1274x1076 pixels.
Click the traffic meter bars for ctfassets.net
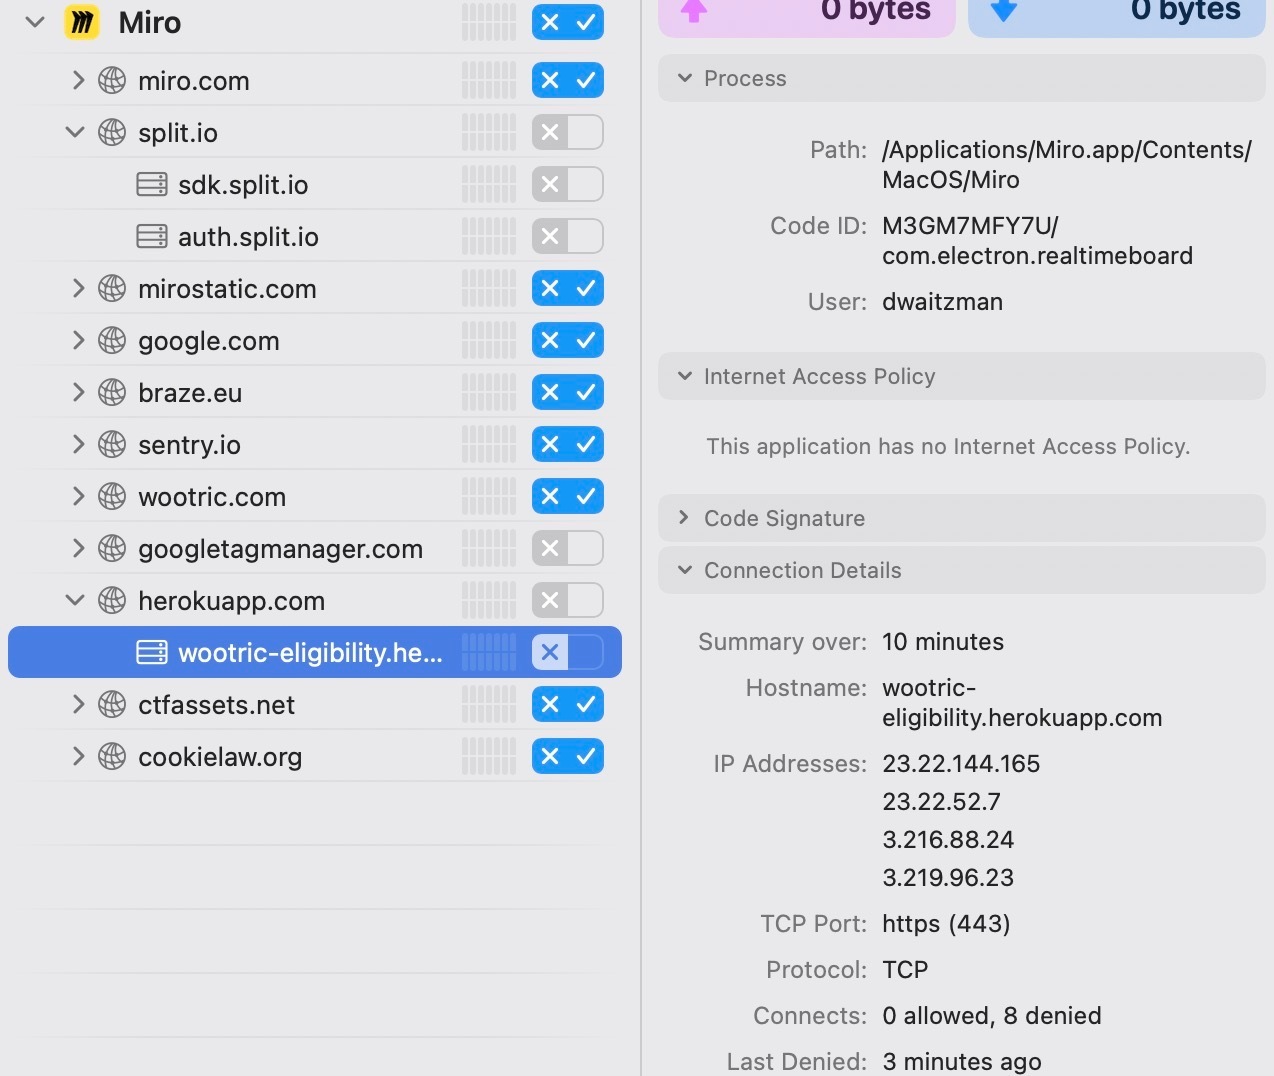pos(489,704)
